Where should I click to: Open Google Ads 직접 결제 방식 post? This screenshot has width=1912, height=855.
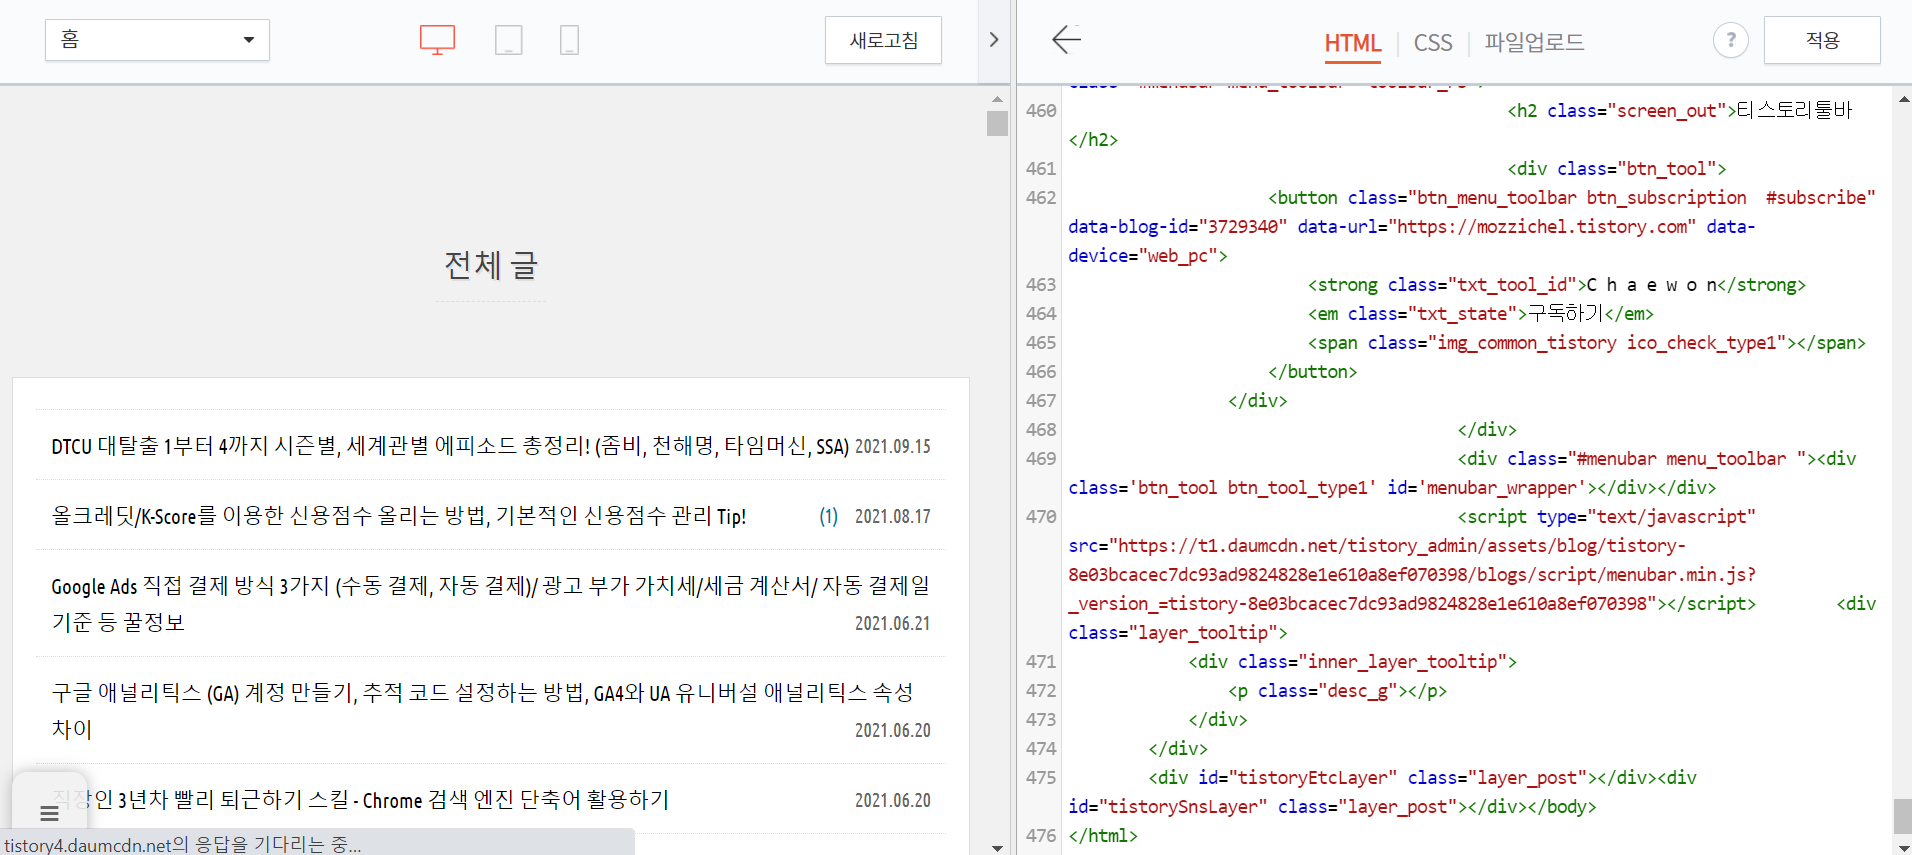[491, 603]
